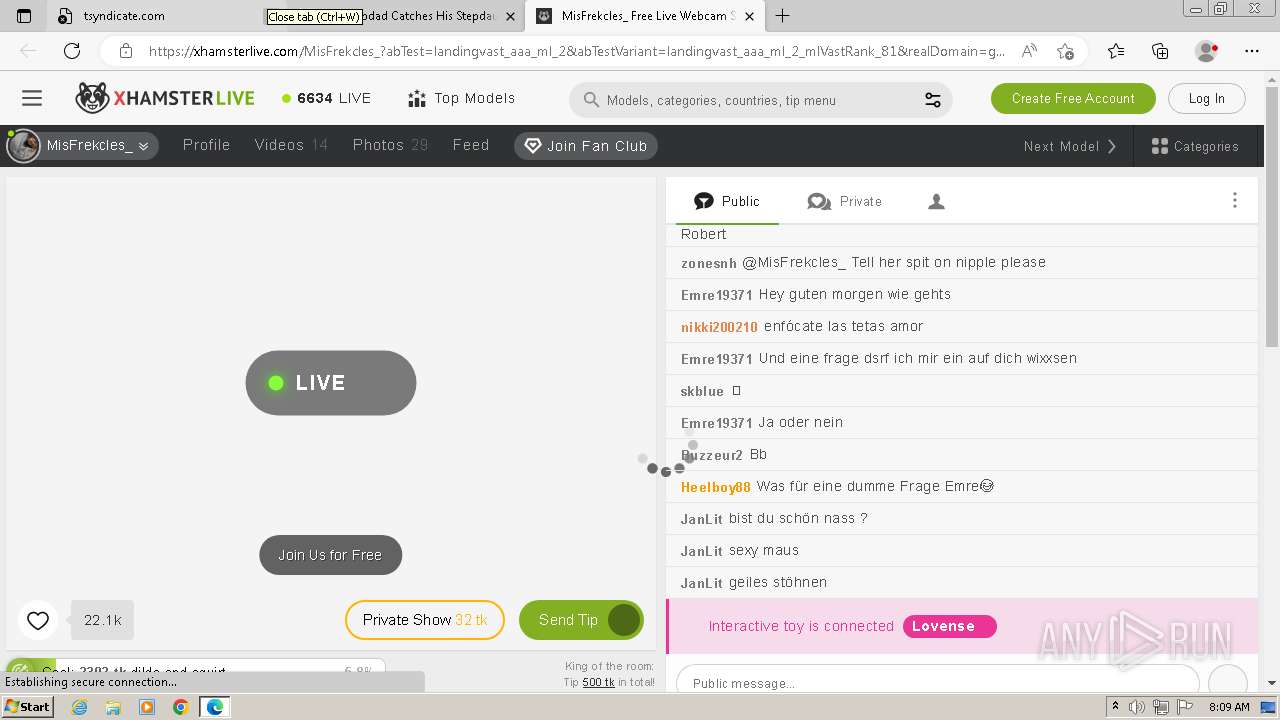Click the Lovense badge

949,626
